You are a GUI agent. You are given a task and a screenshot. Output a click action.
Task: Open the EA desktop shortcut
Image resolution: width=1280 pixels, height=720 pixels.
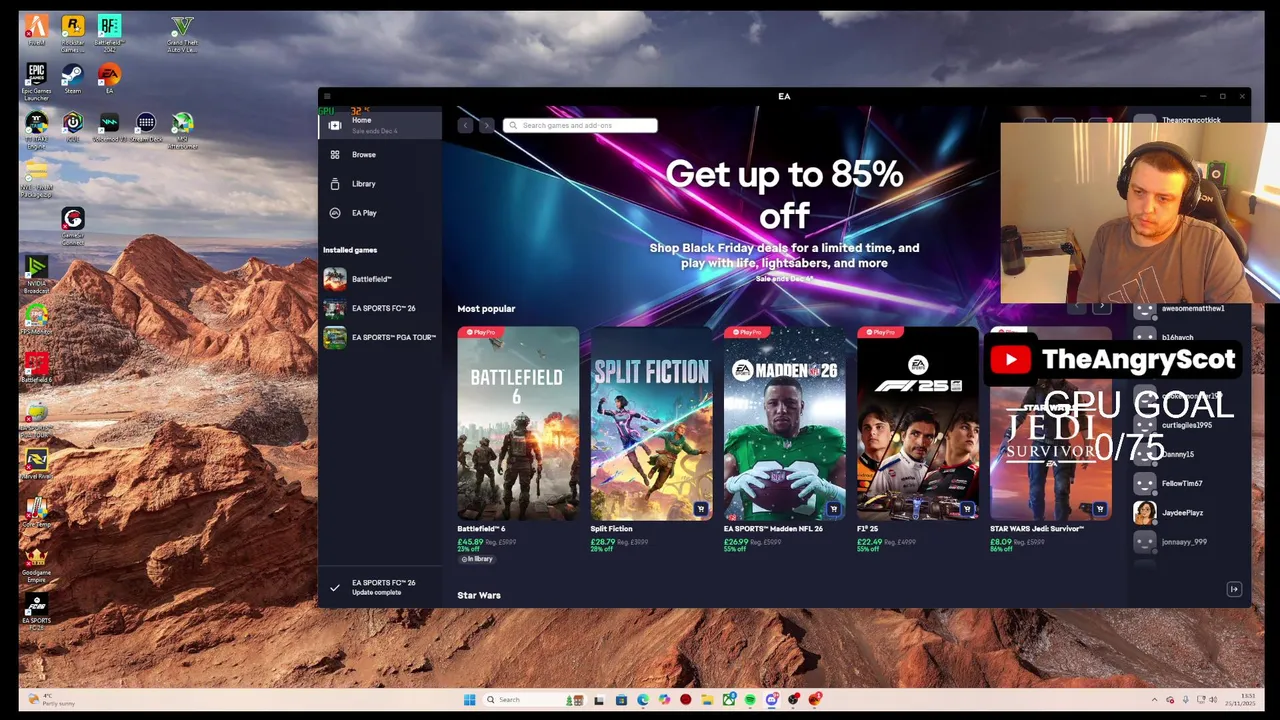[109, 79]
